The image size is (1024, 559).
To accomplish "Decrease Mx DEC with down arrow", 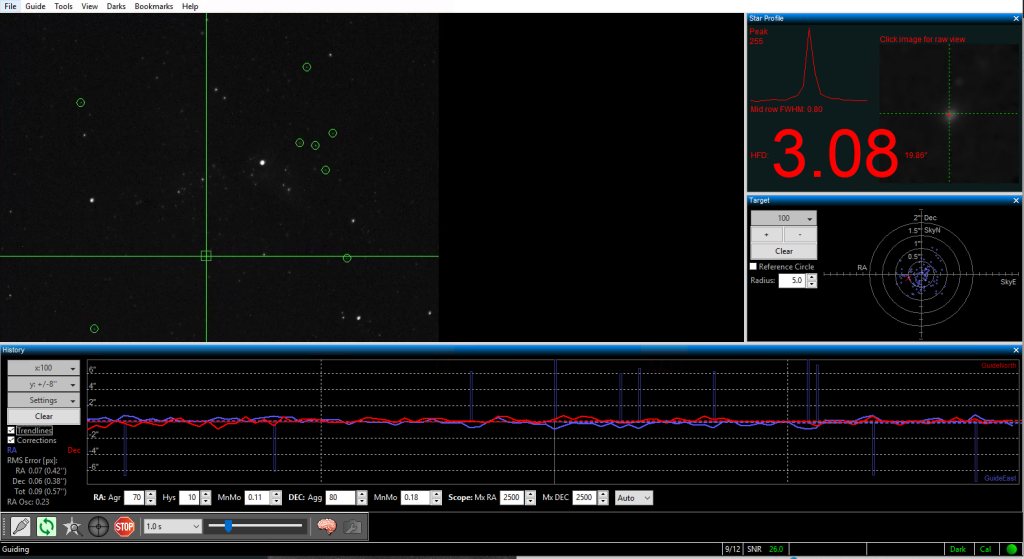I will click(603, 501).
